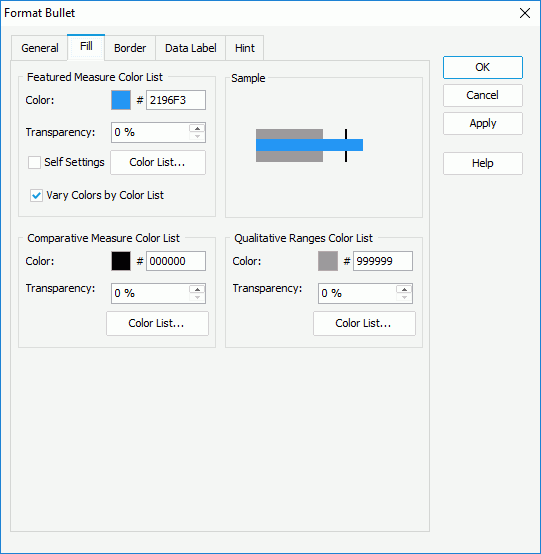
Task: Decrease Featured Measure transparency with down arrow
Action: [x=197, y=137]
